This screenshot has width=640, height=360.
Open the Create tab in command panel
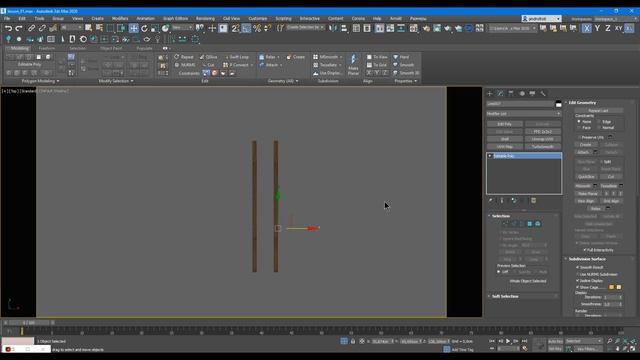point(490,93)
